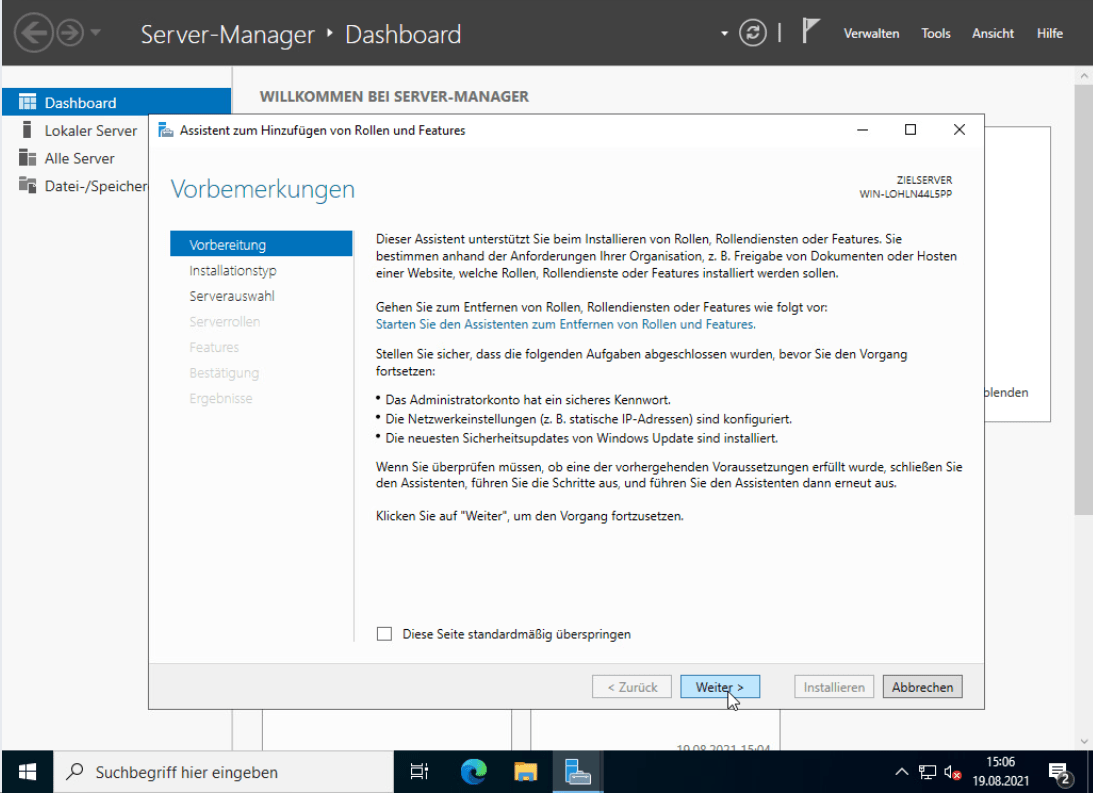Click the Weiter button

[720, 687]
